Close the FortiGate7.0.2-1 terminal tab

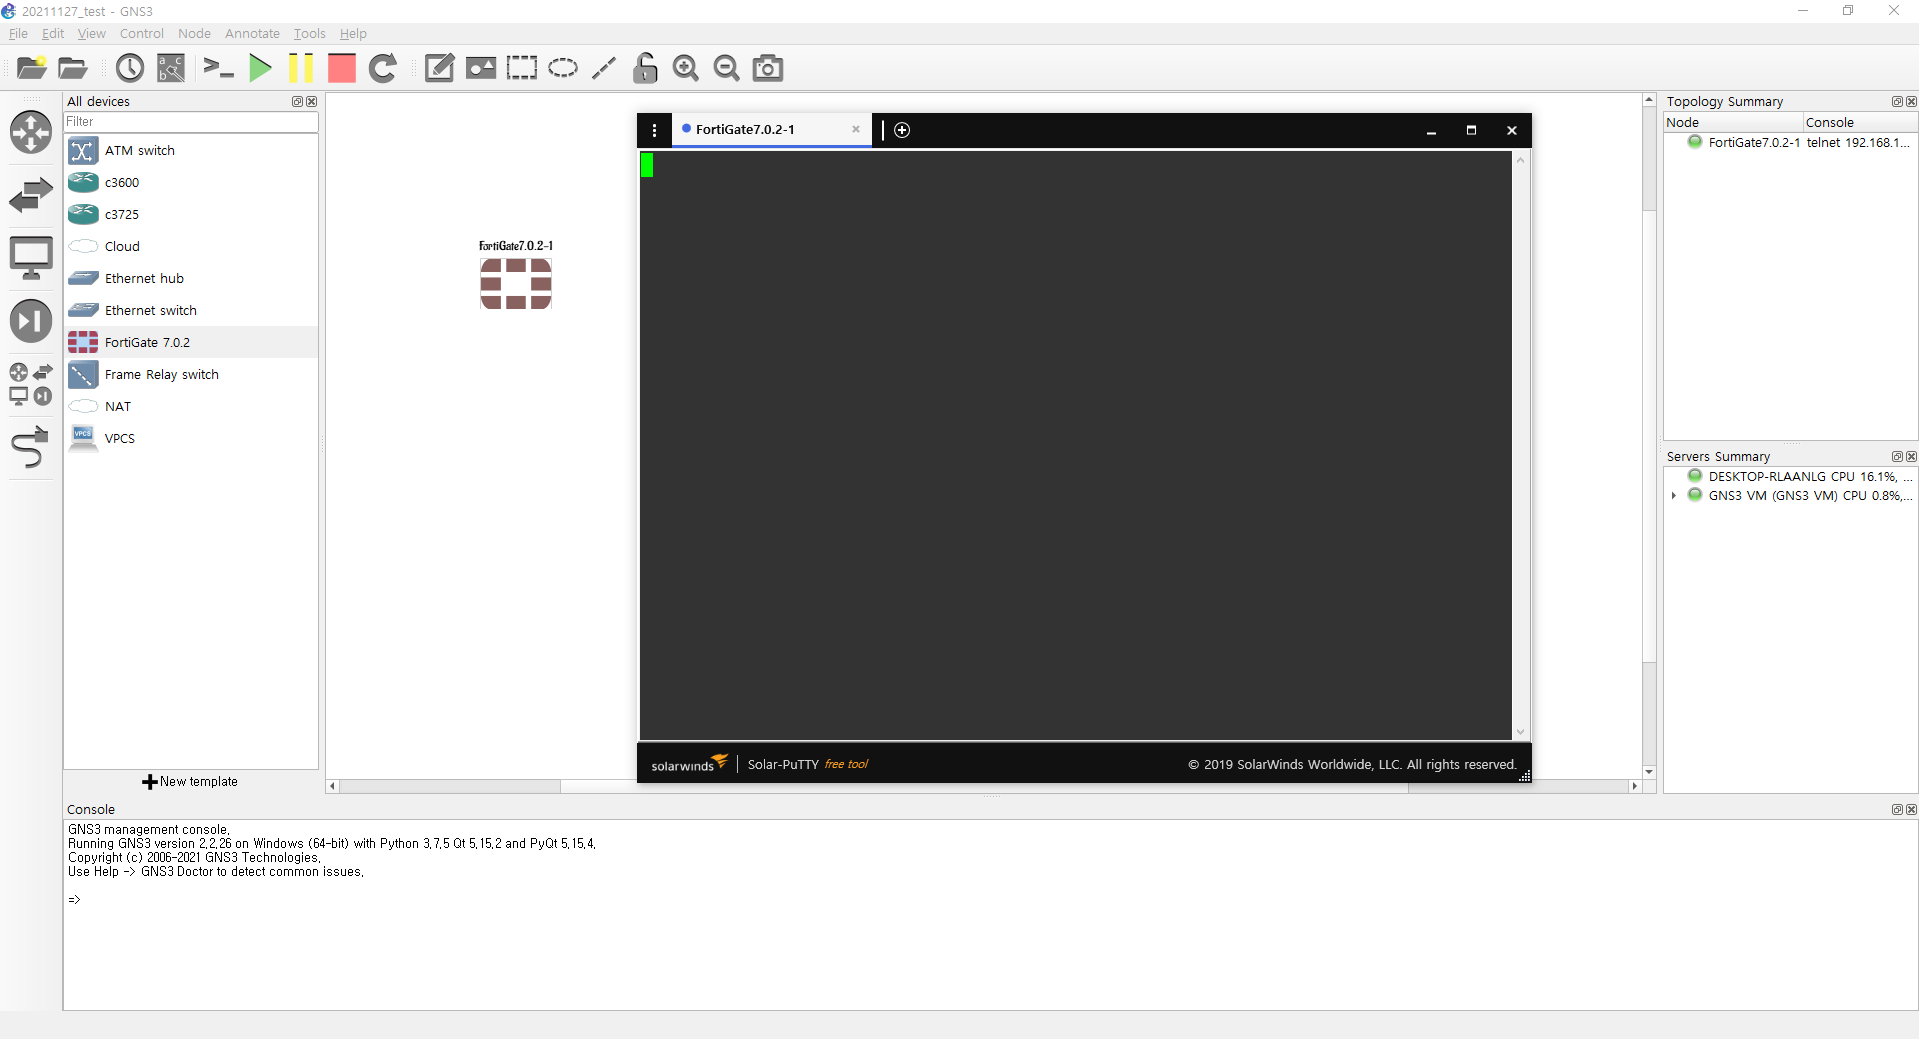tap(856, 129)
